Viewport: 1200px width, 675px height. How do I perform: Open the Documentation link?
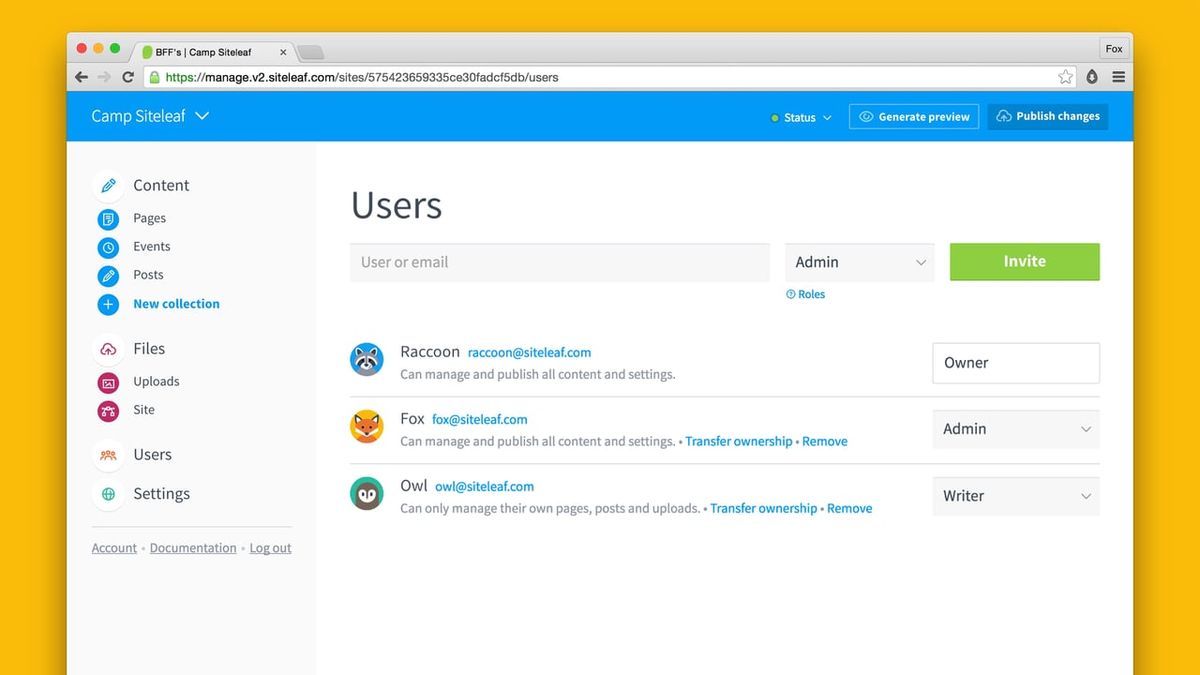[193, 548]
